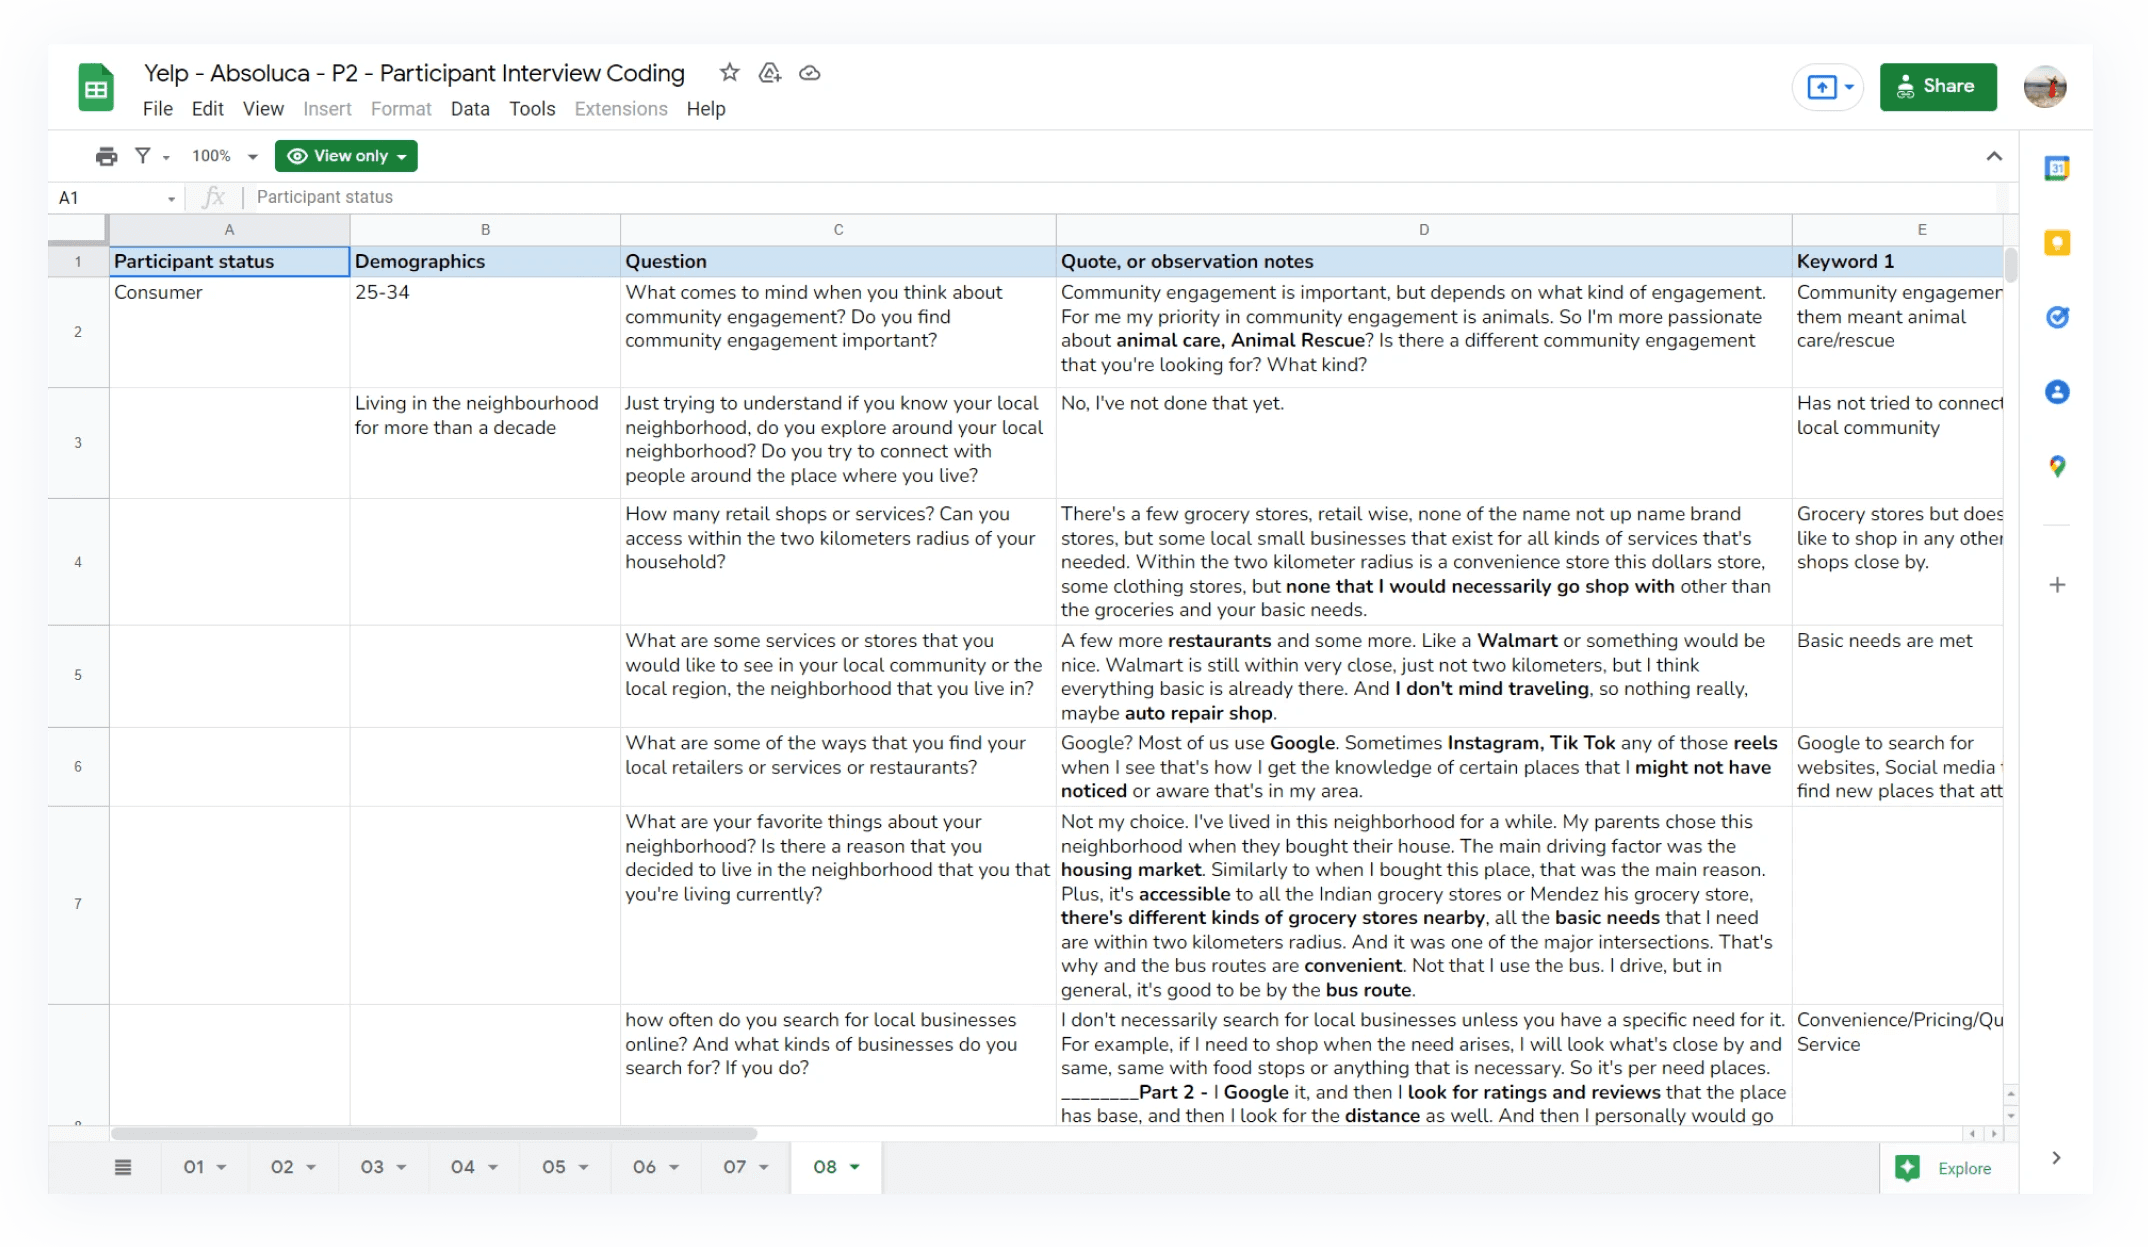
Task: Star this spreadsheet document
Action: (729, 73)
